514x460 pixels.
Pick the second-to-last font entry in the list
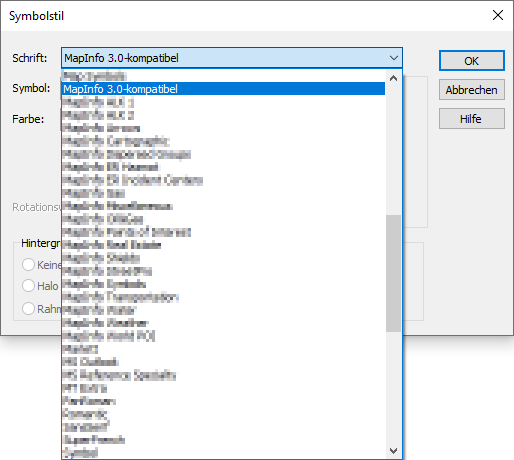click(x=224, y=440)
